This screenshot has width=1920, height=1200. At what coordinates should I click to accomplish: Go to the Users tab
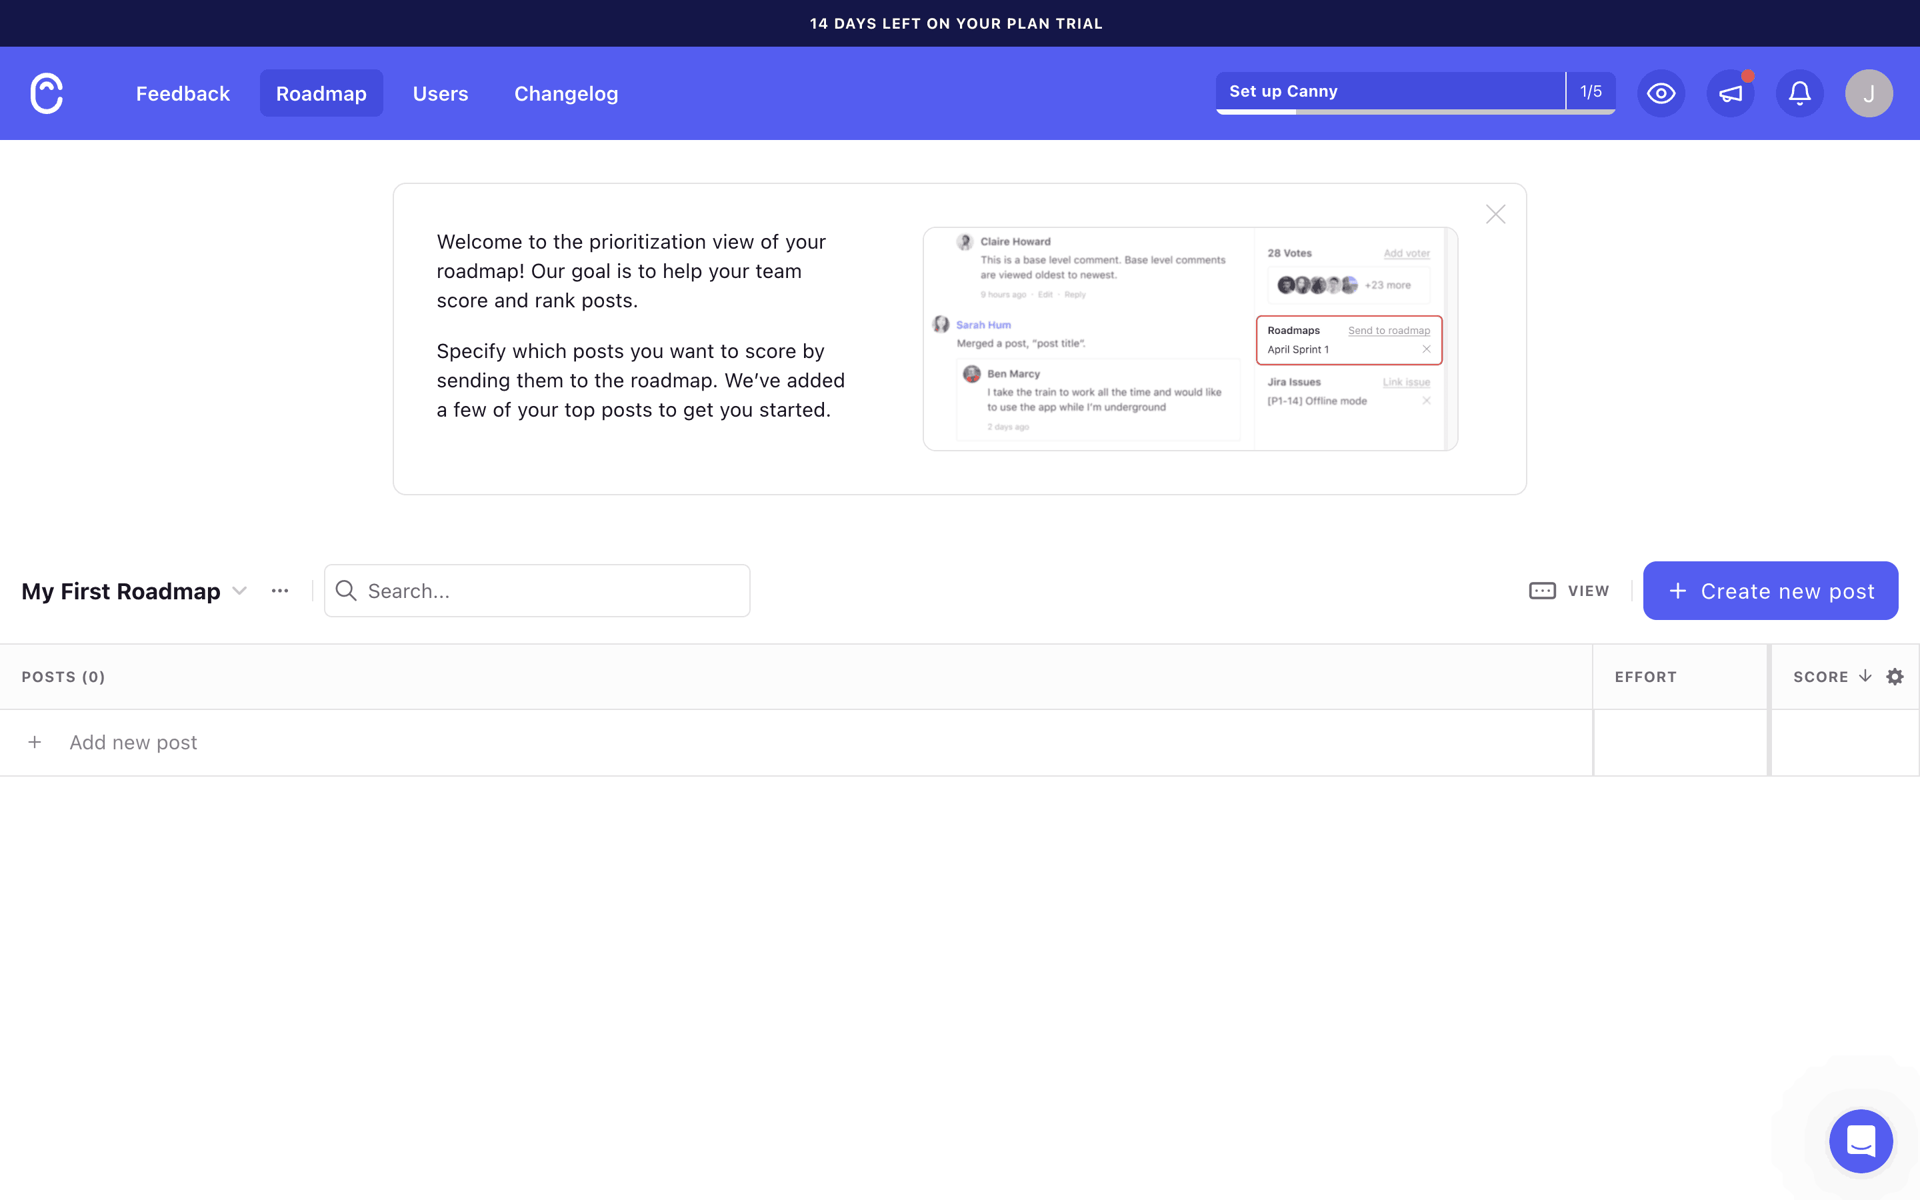click(x=440, y=93)
